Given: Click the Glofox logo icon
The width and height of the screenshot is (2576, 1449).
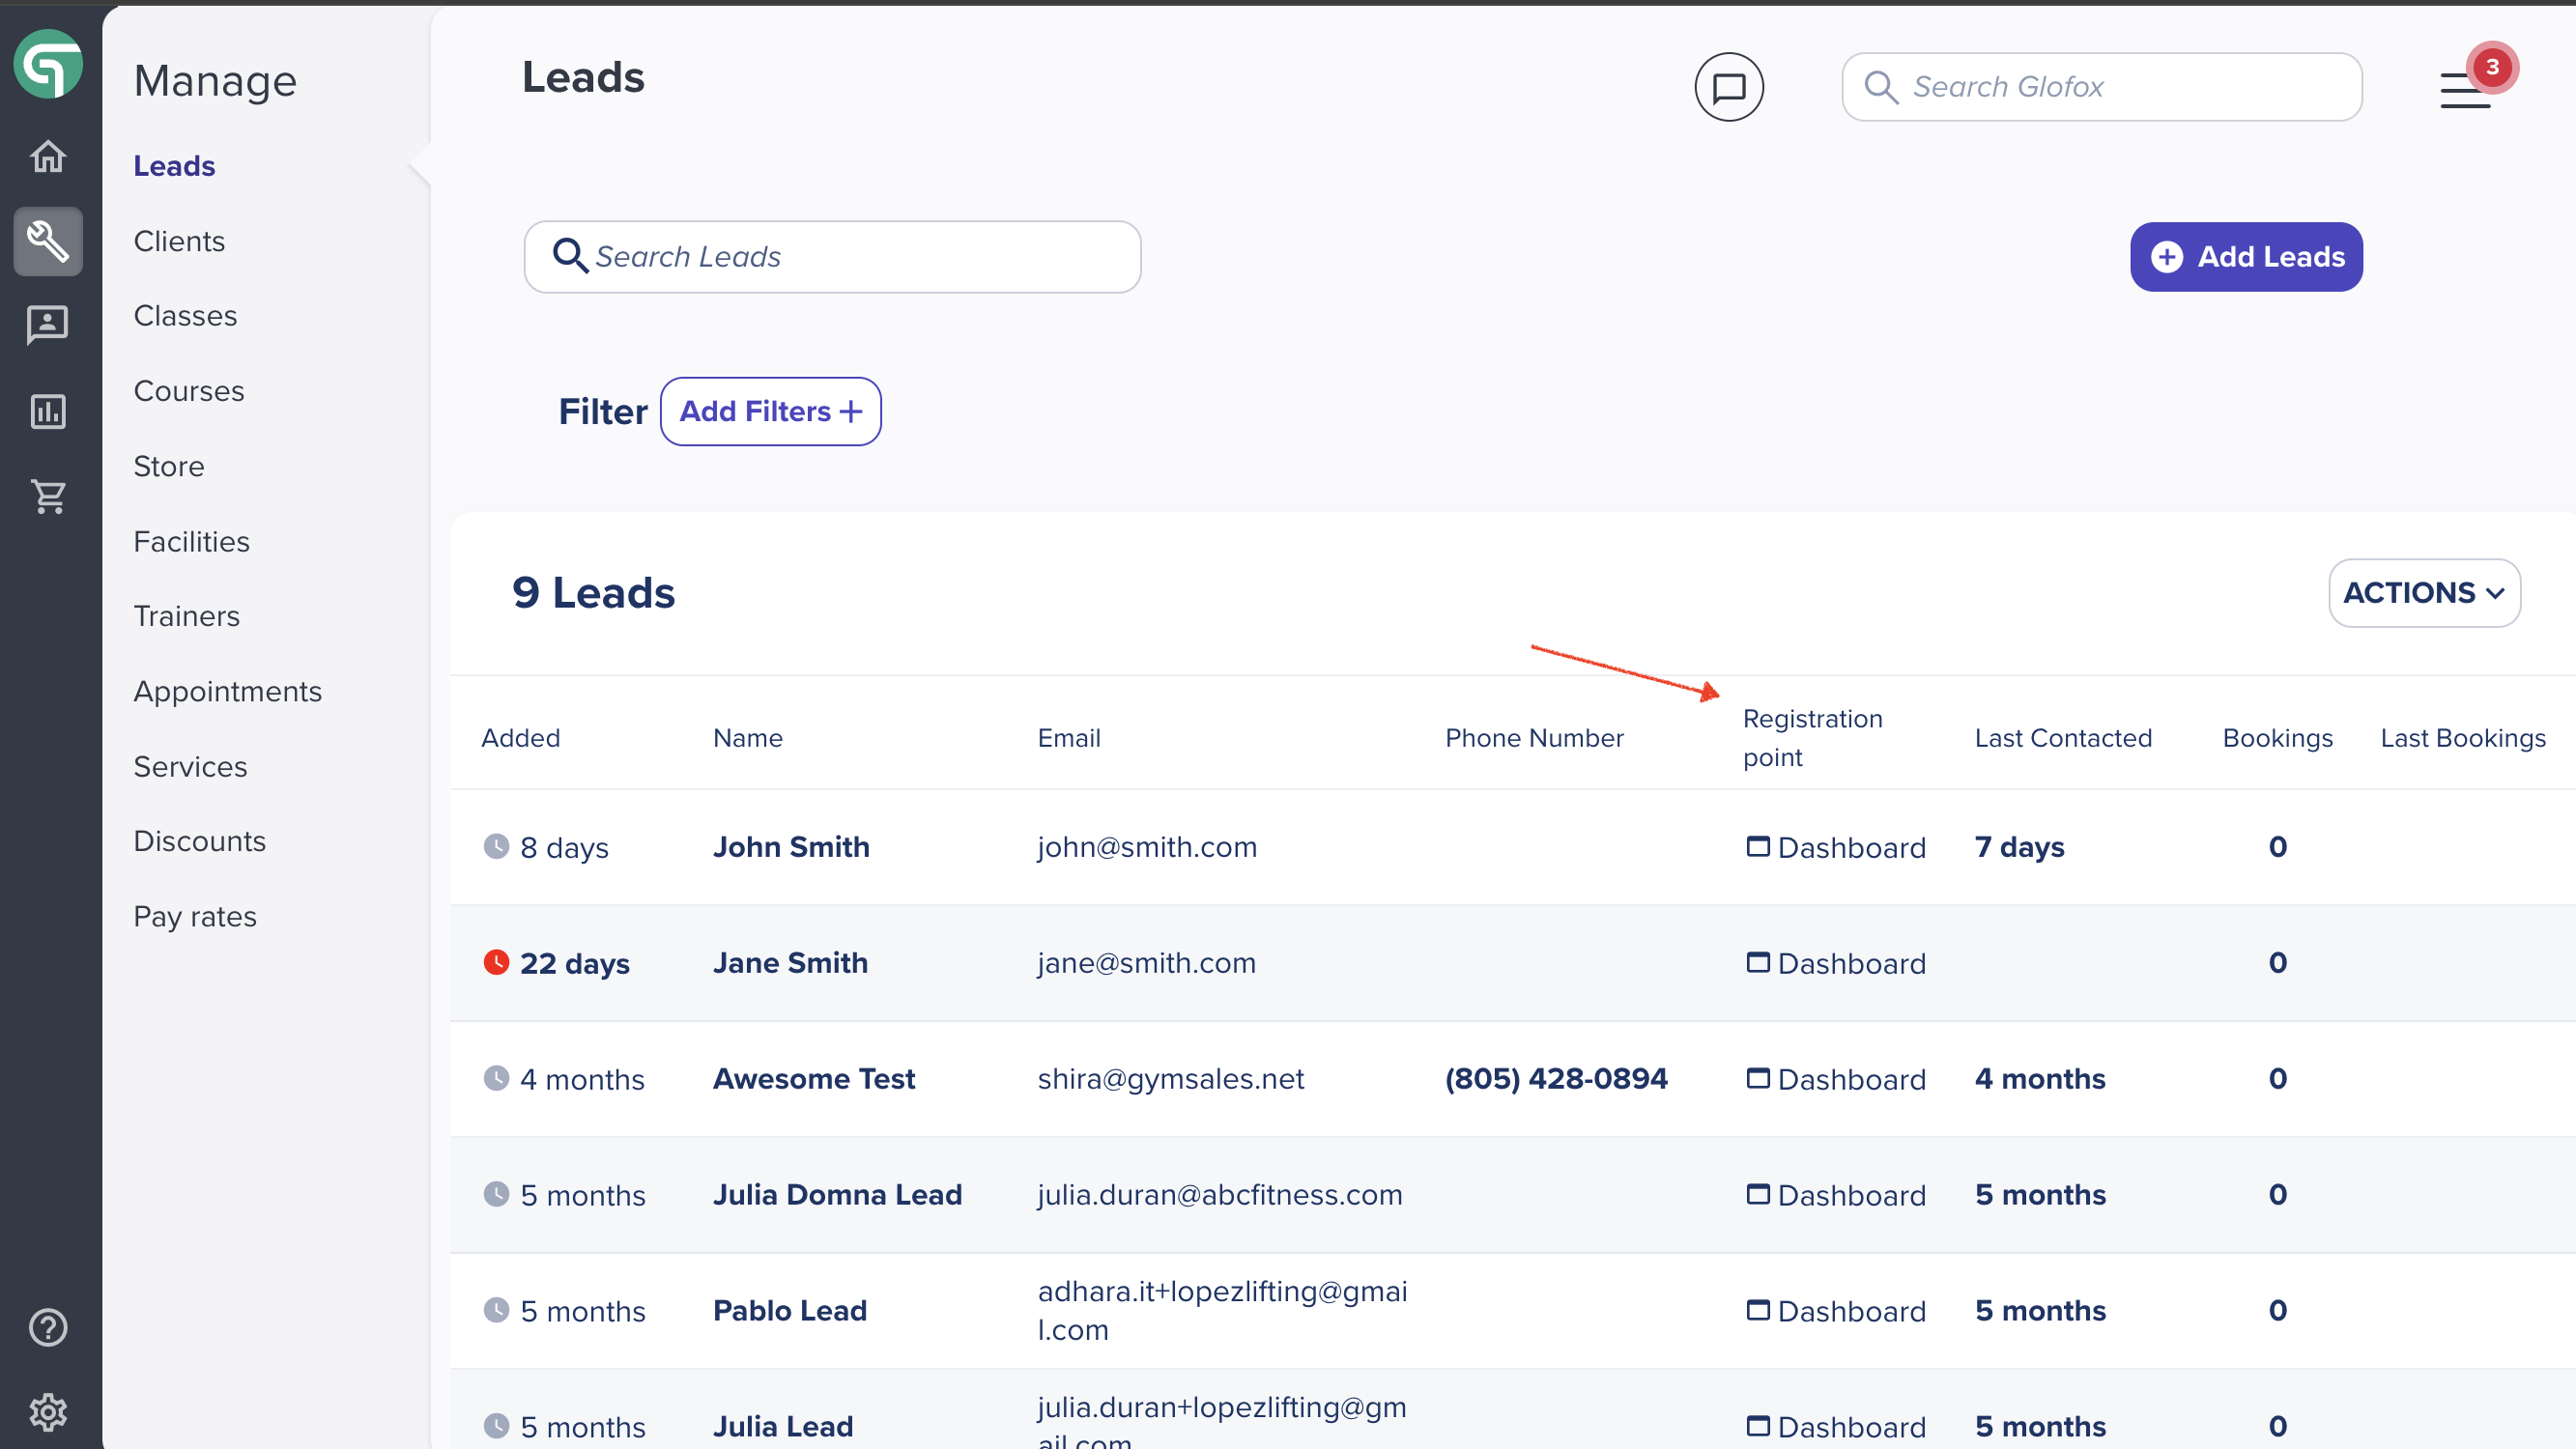Looking at the screenshot, I should [x=48, y=65].
